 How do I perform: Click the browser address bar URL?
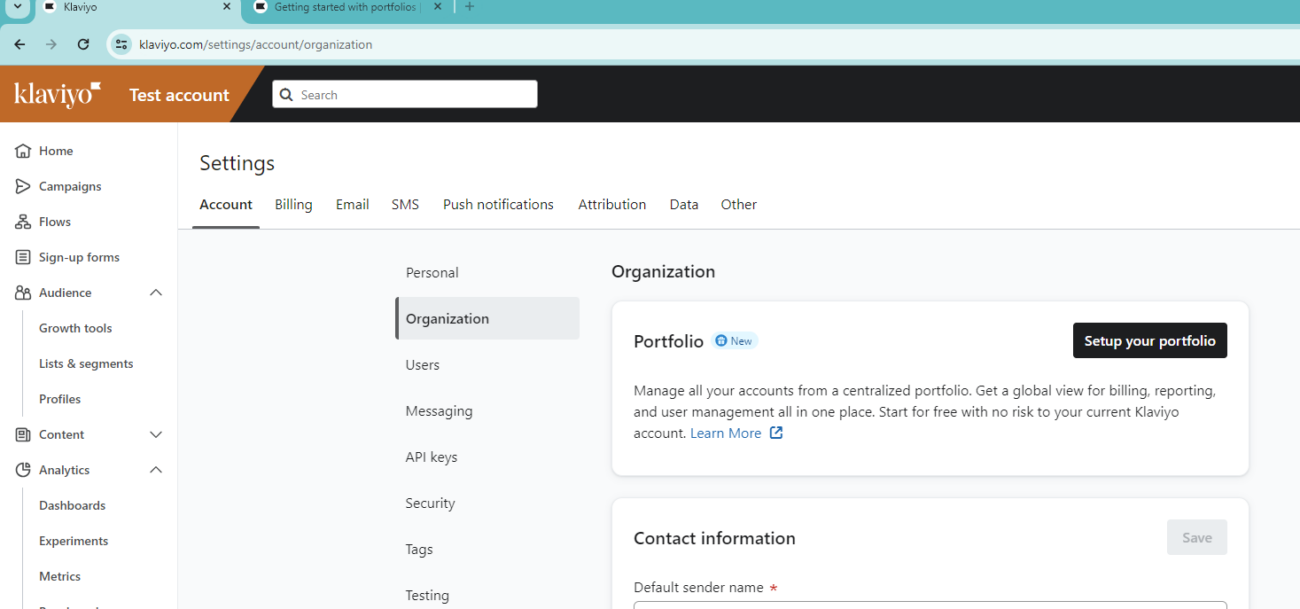tap(256, 45)
